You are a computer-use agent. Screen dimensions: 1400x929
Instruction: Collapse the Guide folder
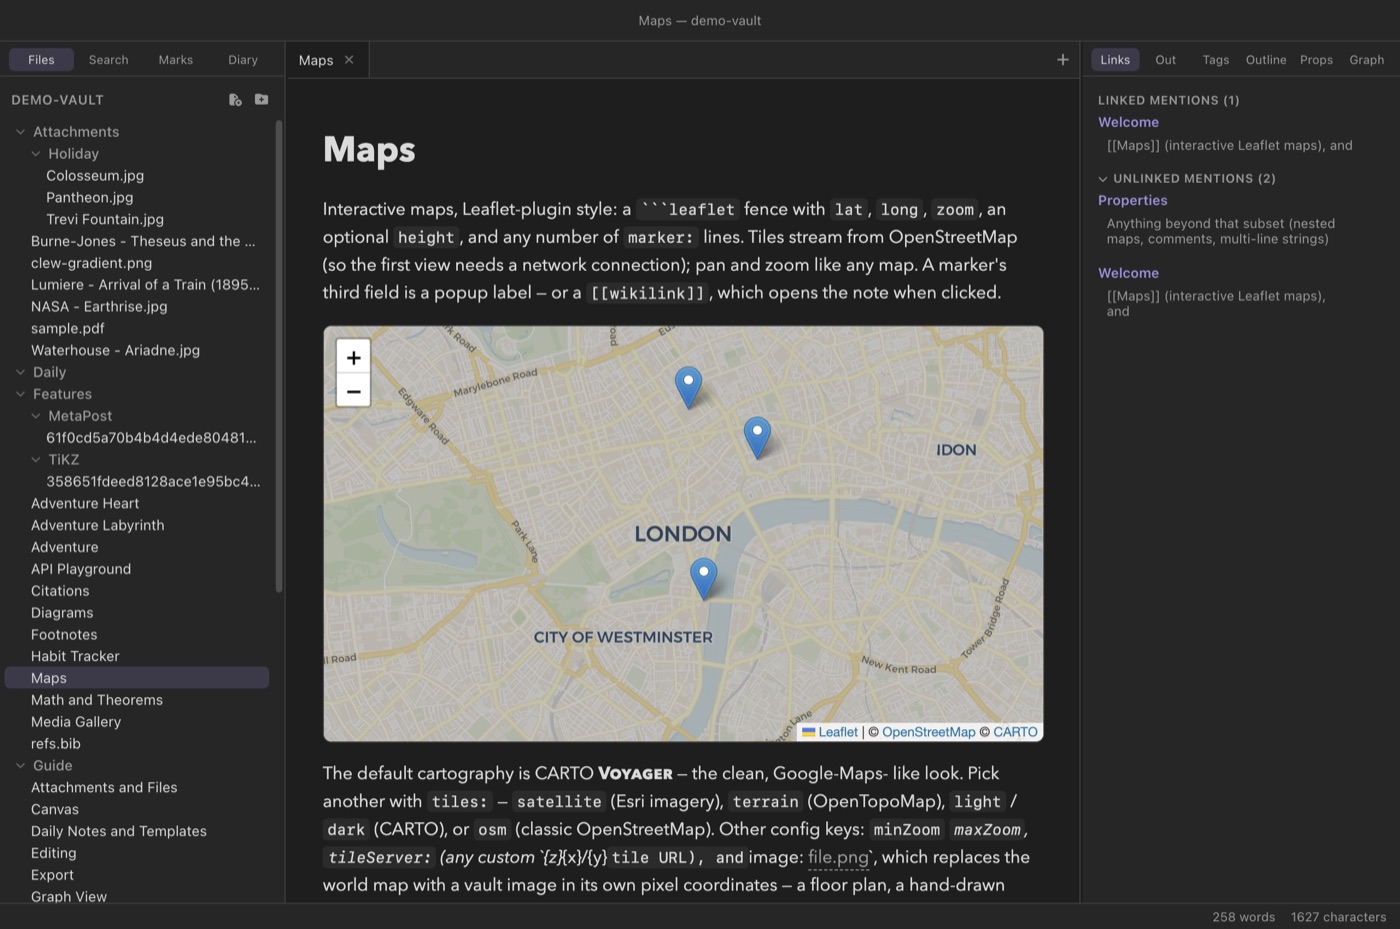tap(20, 766)
